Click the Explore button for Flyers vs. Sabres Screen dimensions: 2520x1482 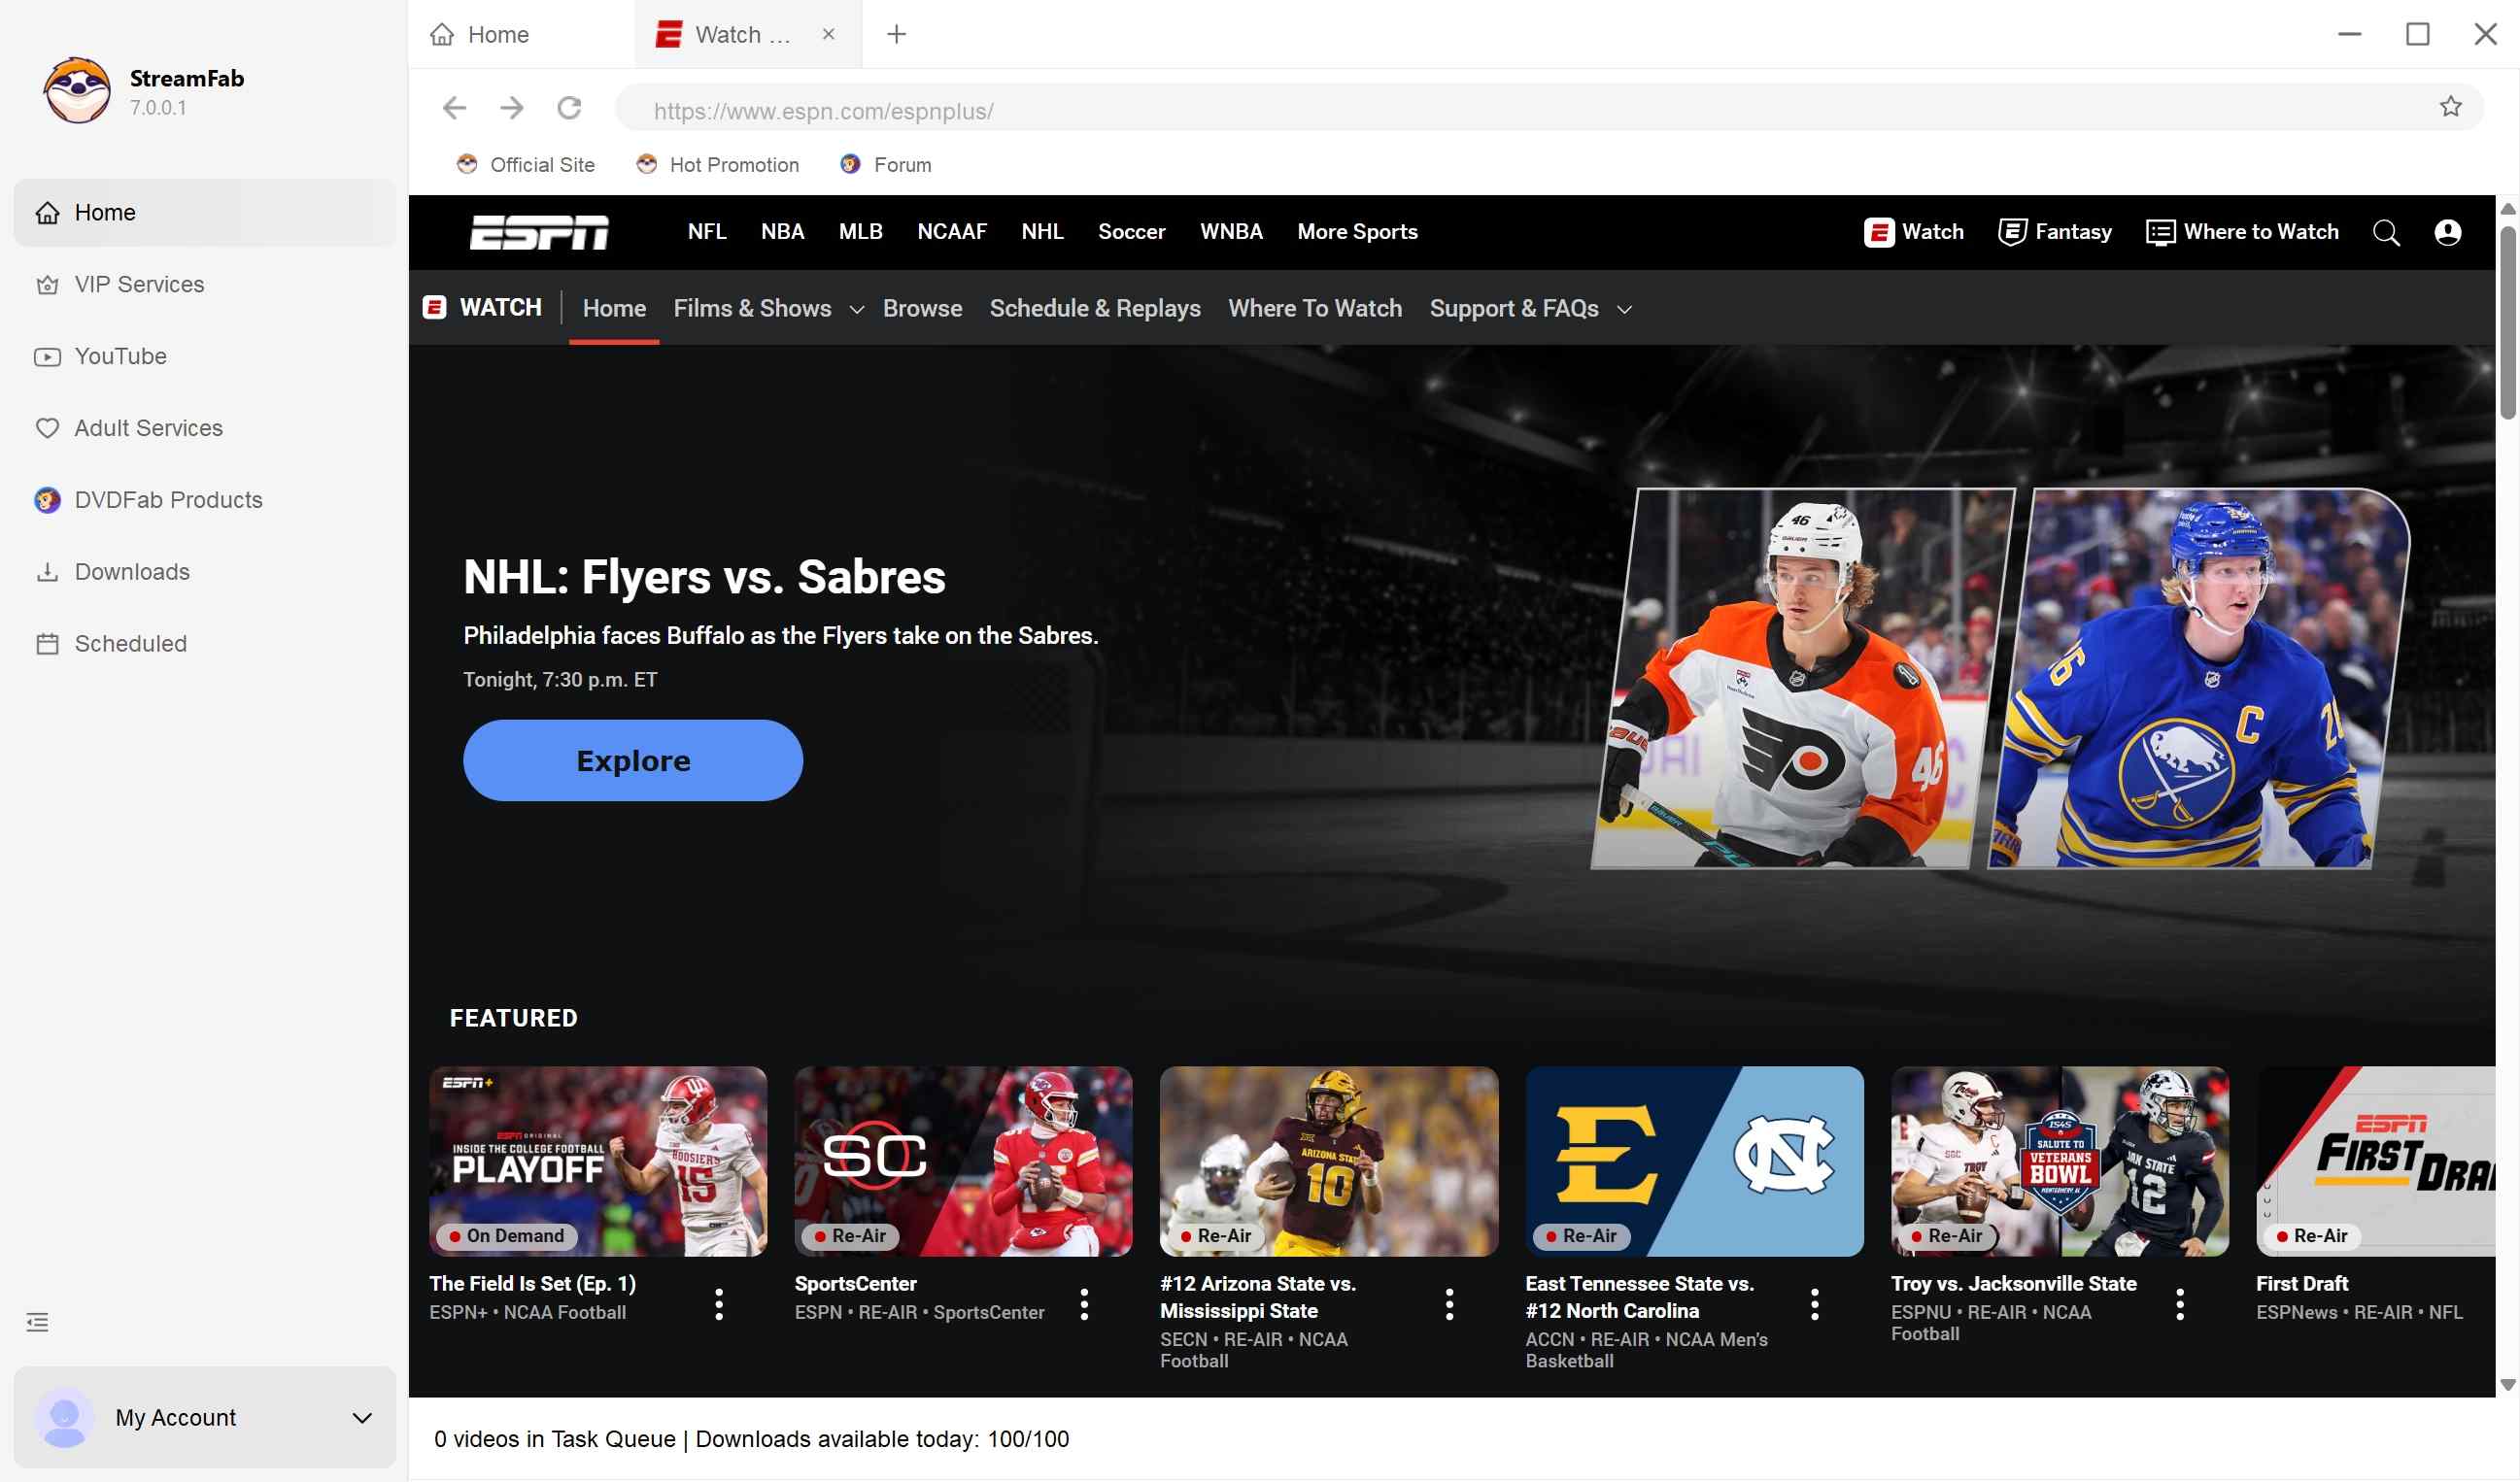(632, 760)
